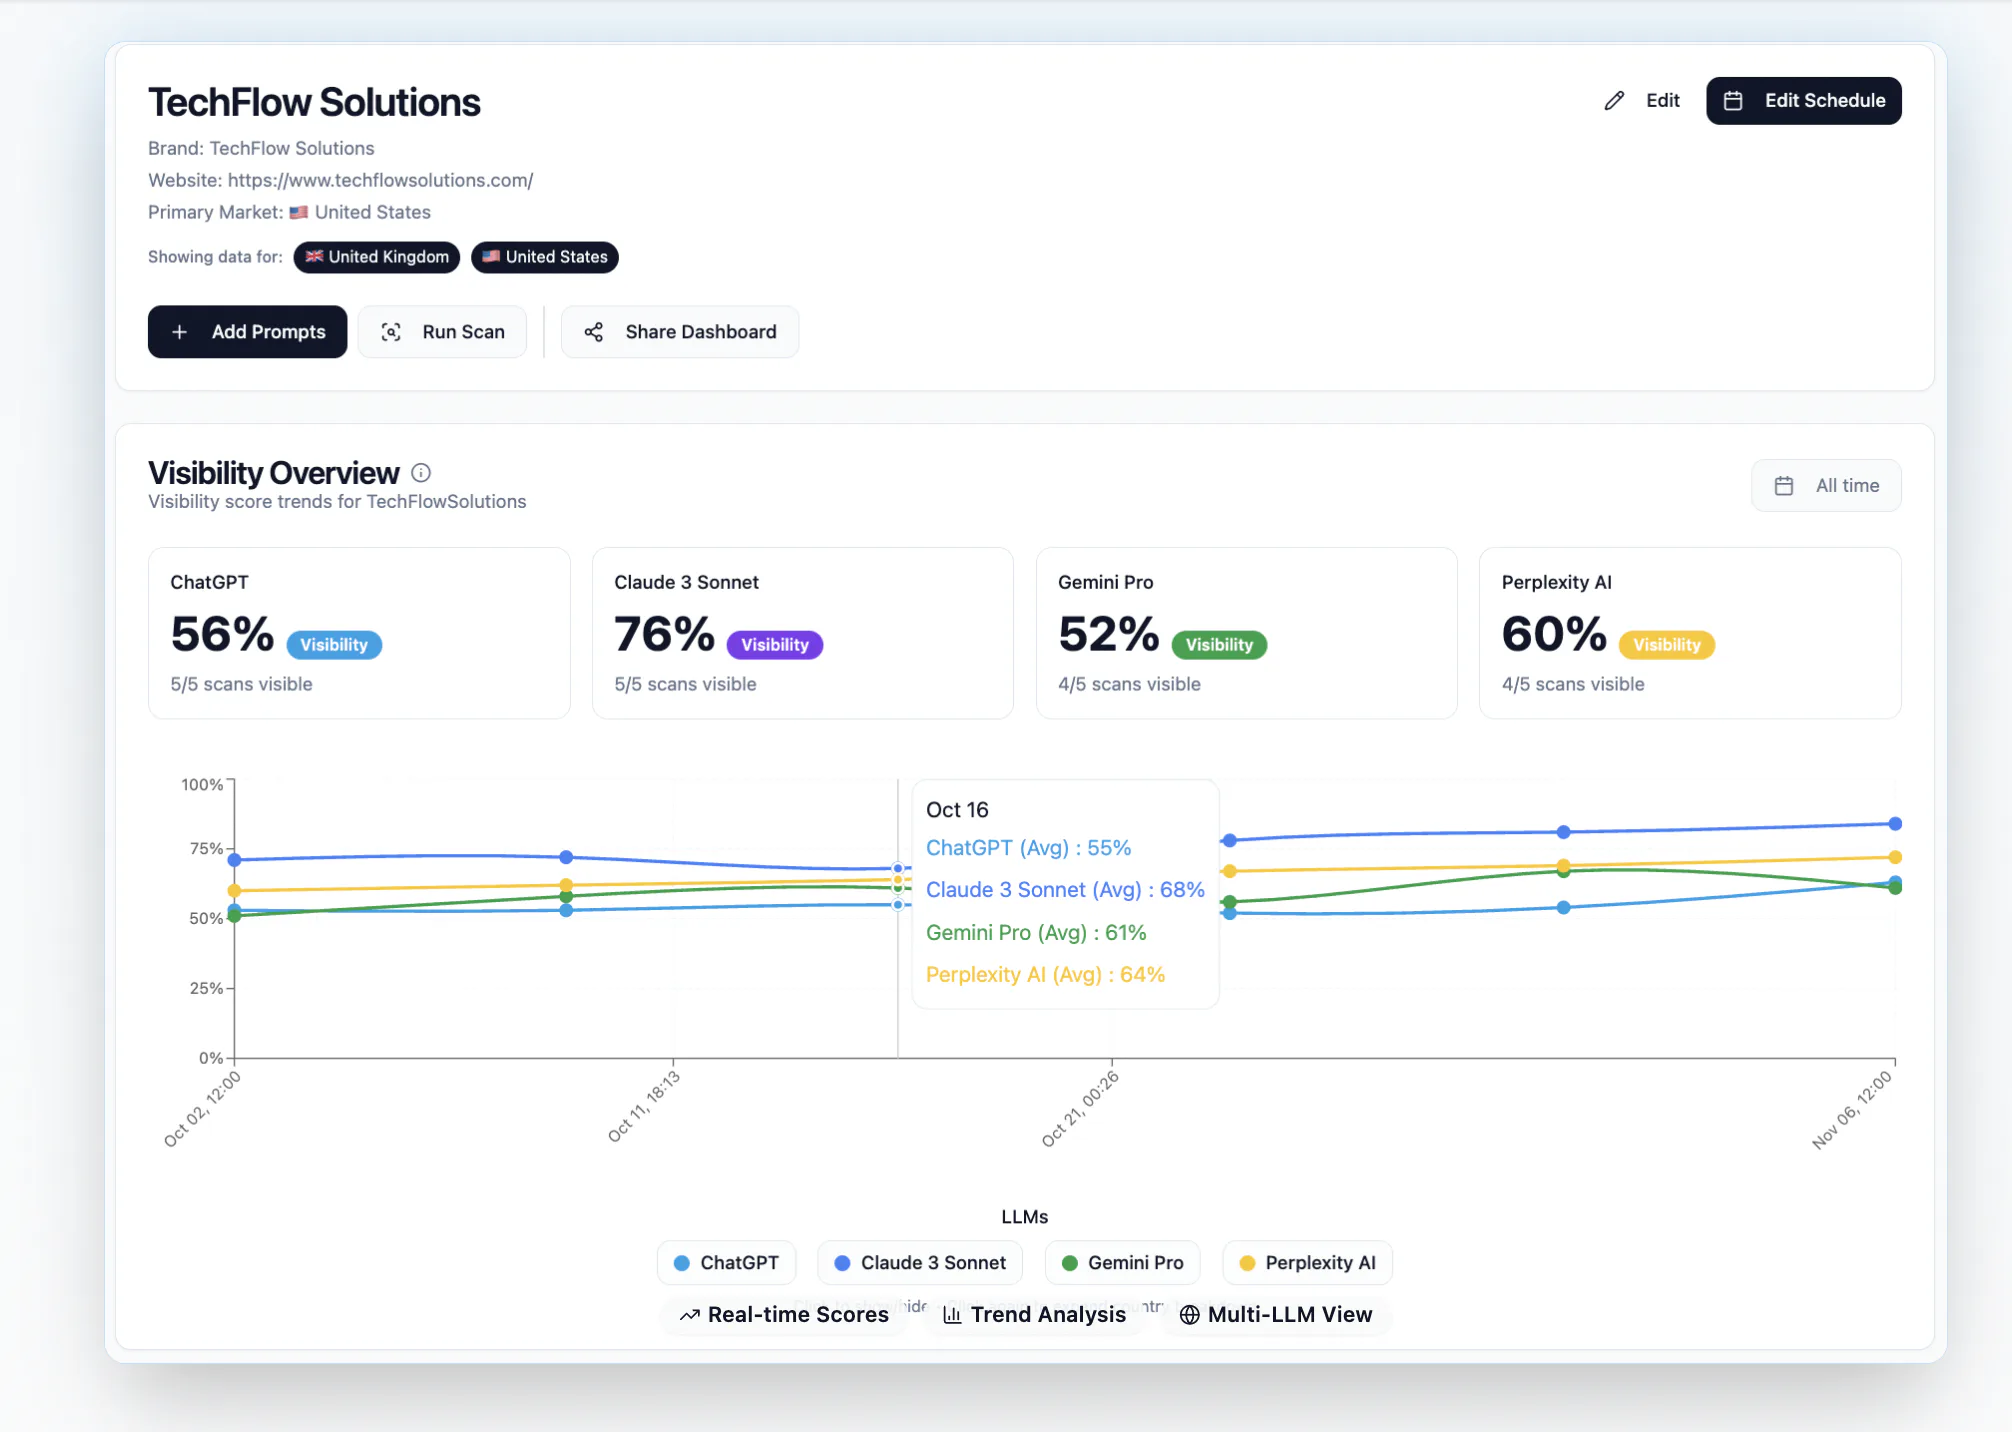Switch to Real-time Scores tab
This screenshot has height=1432, width=2012.
(x=784, y=1315)
